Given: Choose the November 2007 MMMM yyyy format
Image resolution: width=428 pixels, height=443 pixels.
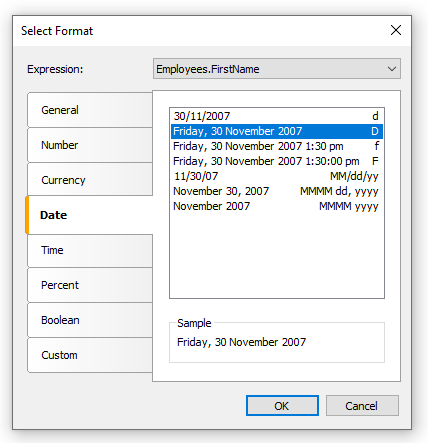Looking at the screenshot, I should click(277, 206).
